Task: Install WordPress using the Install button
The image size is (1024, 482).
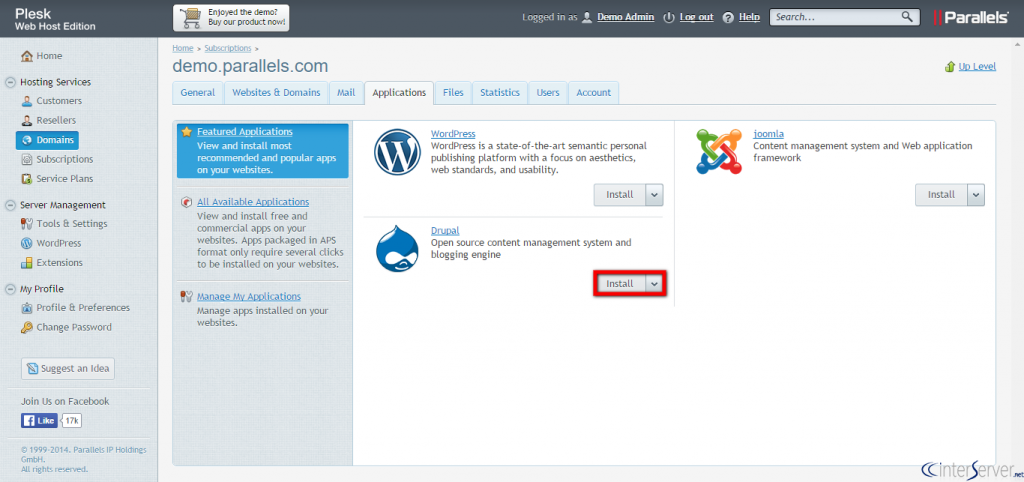Action: tap(620, 195)
